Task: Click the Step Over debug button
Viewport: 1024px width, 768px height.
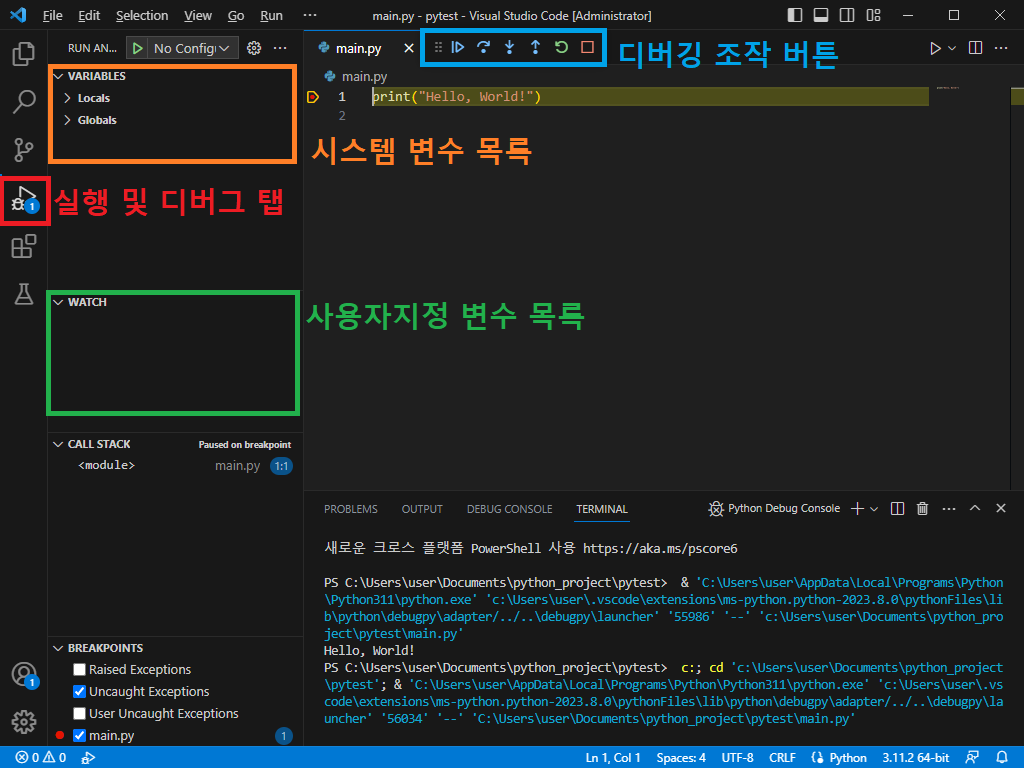Action: (484, 47)
